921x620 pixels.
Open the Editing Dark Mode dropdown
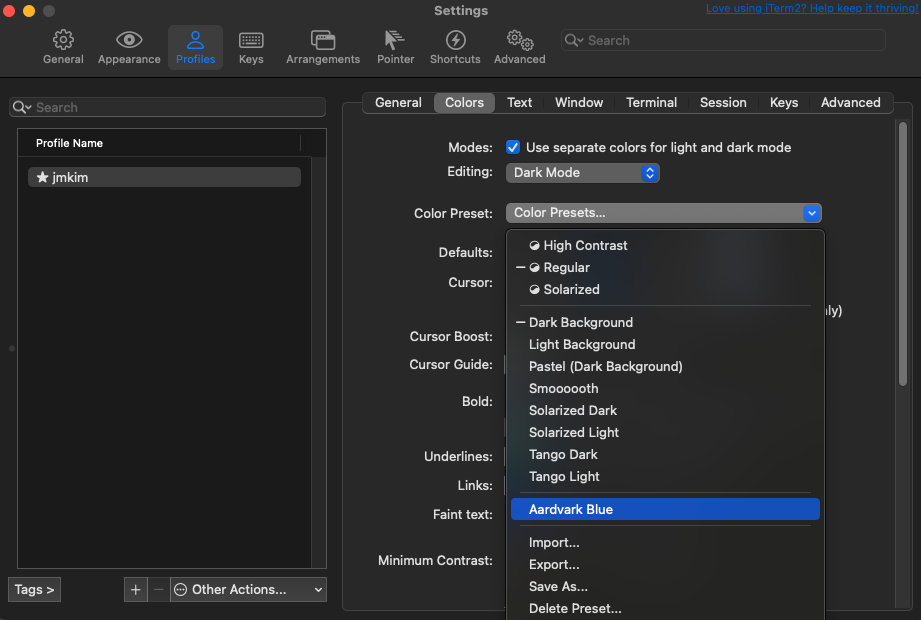pos(583,173)
